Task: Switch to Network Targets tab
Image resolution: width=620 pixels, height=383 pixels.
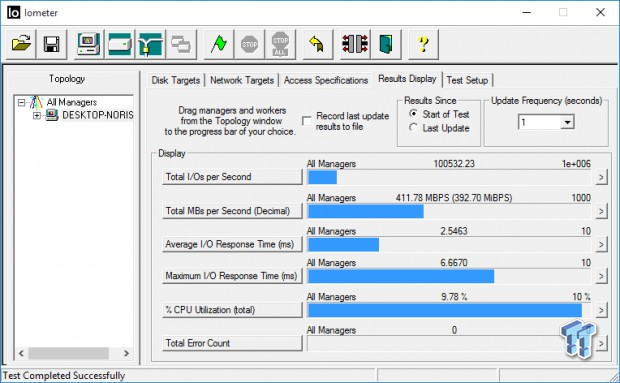Action: point(242,80)
